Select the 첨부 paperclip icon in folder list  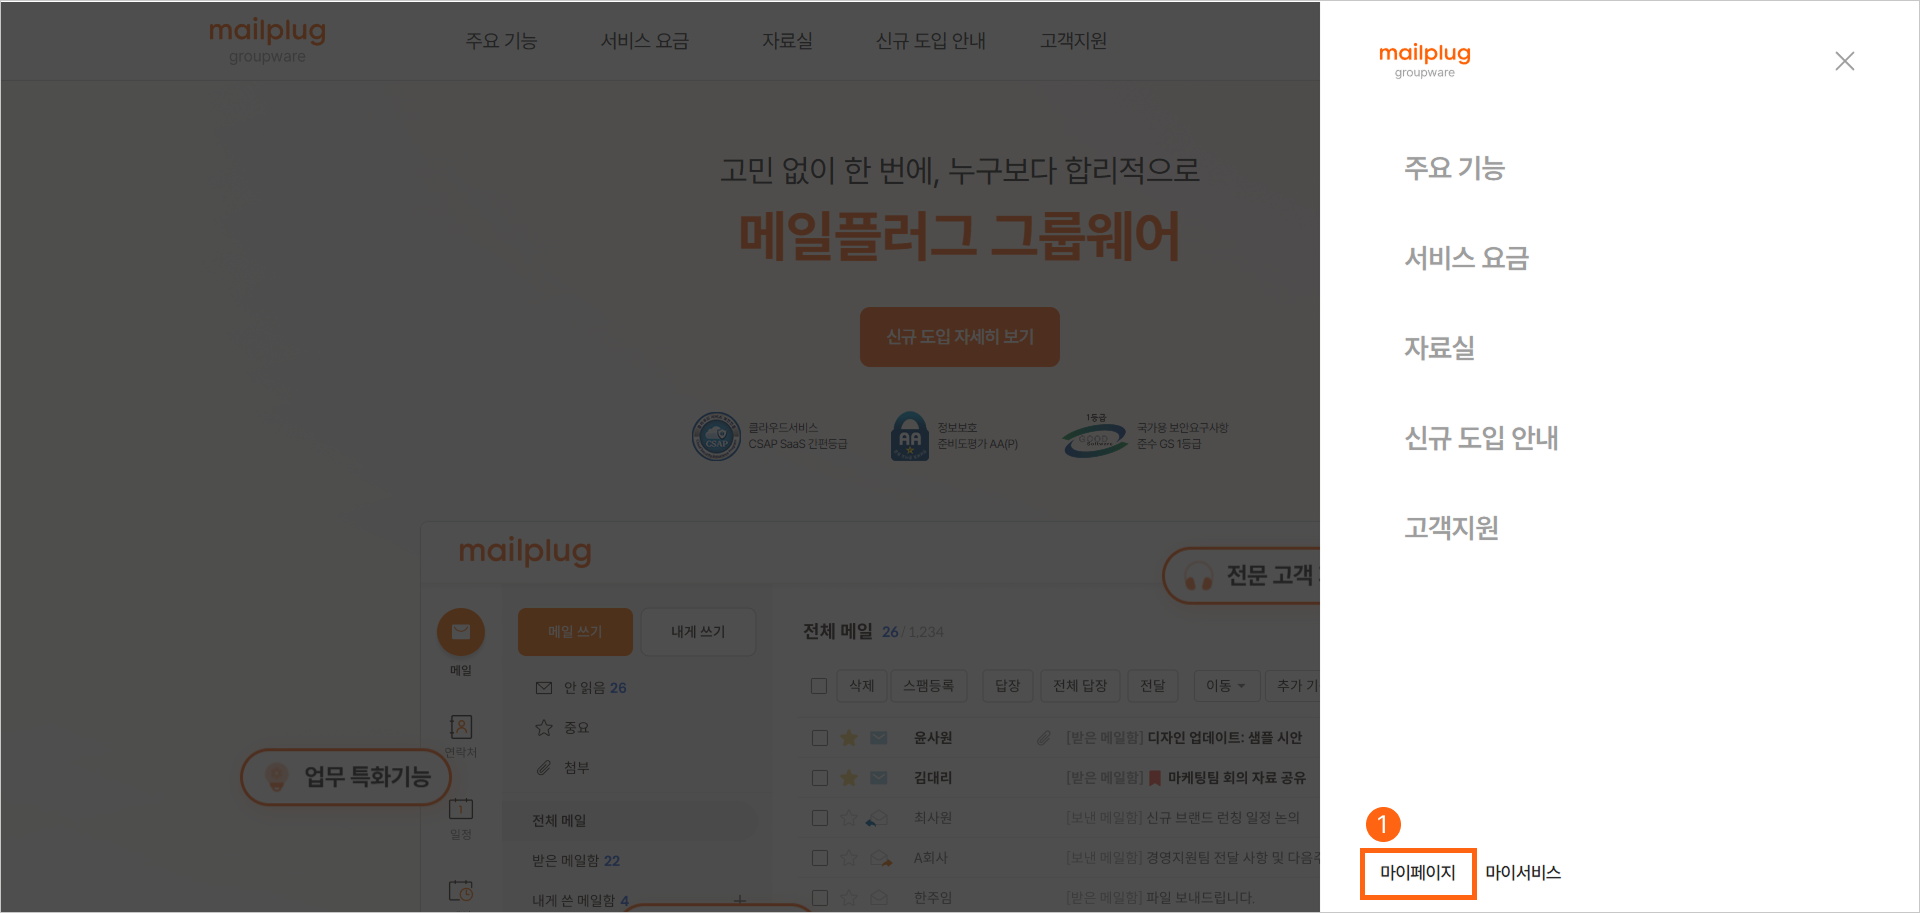(x=544, y=768)
